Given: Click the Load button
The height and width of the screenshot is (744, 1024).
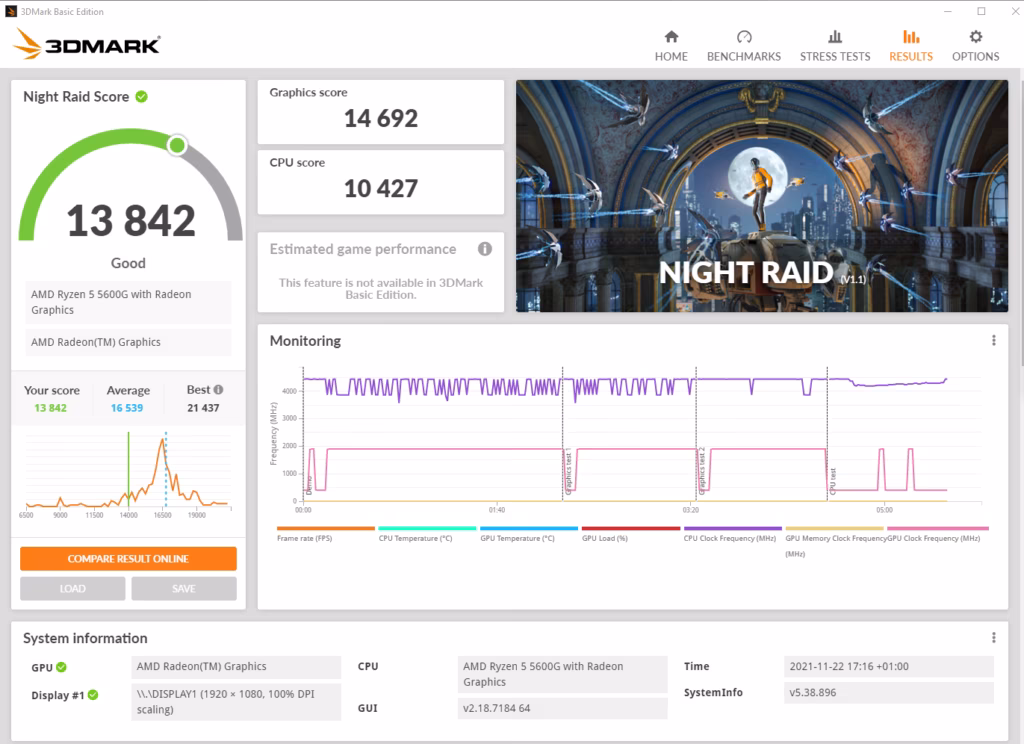Looking at the screenshot, I should (x=72, y=589).
